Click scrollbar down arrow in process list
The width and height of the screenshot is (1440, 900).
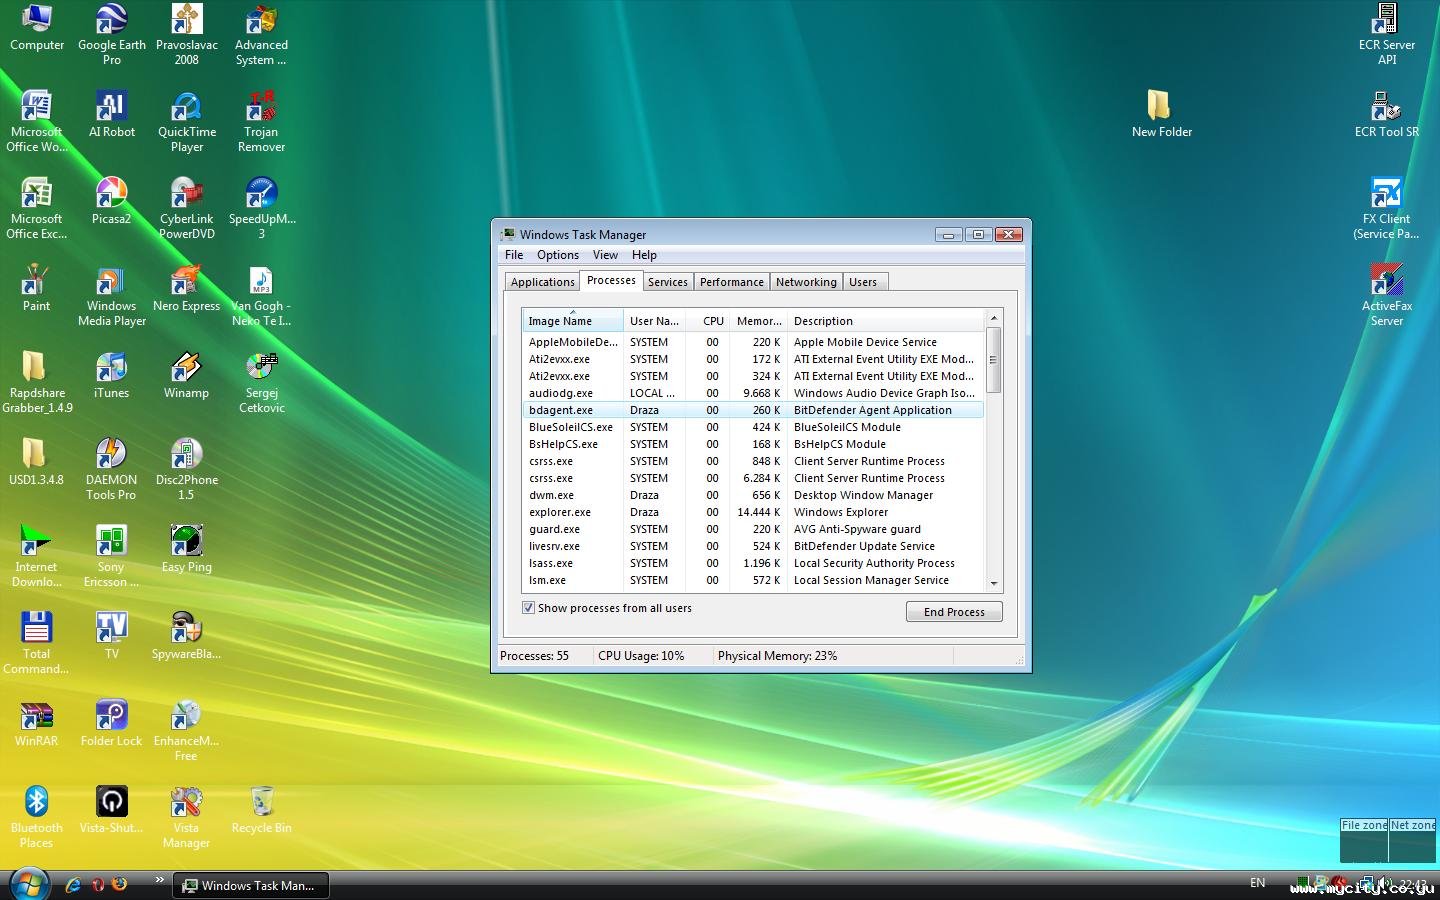(x=993, y=583)
